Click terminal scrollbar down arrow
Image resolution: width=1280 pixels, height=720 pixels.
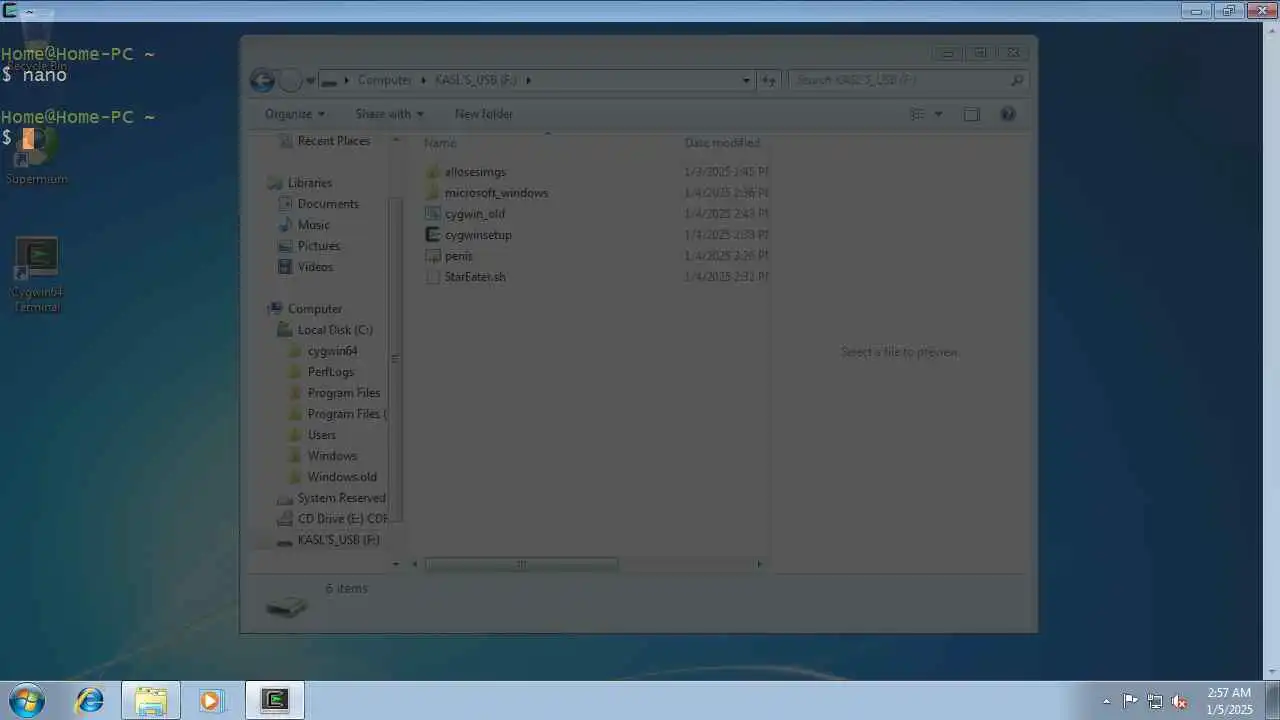click(x=1271, y=672)
